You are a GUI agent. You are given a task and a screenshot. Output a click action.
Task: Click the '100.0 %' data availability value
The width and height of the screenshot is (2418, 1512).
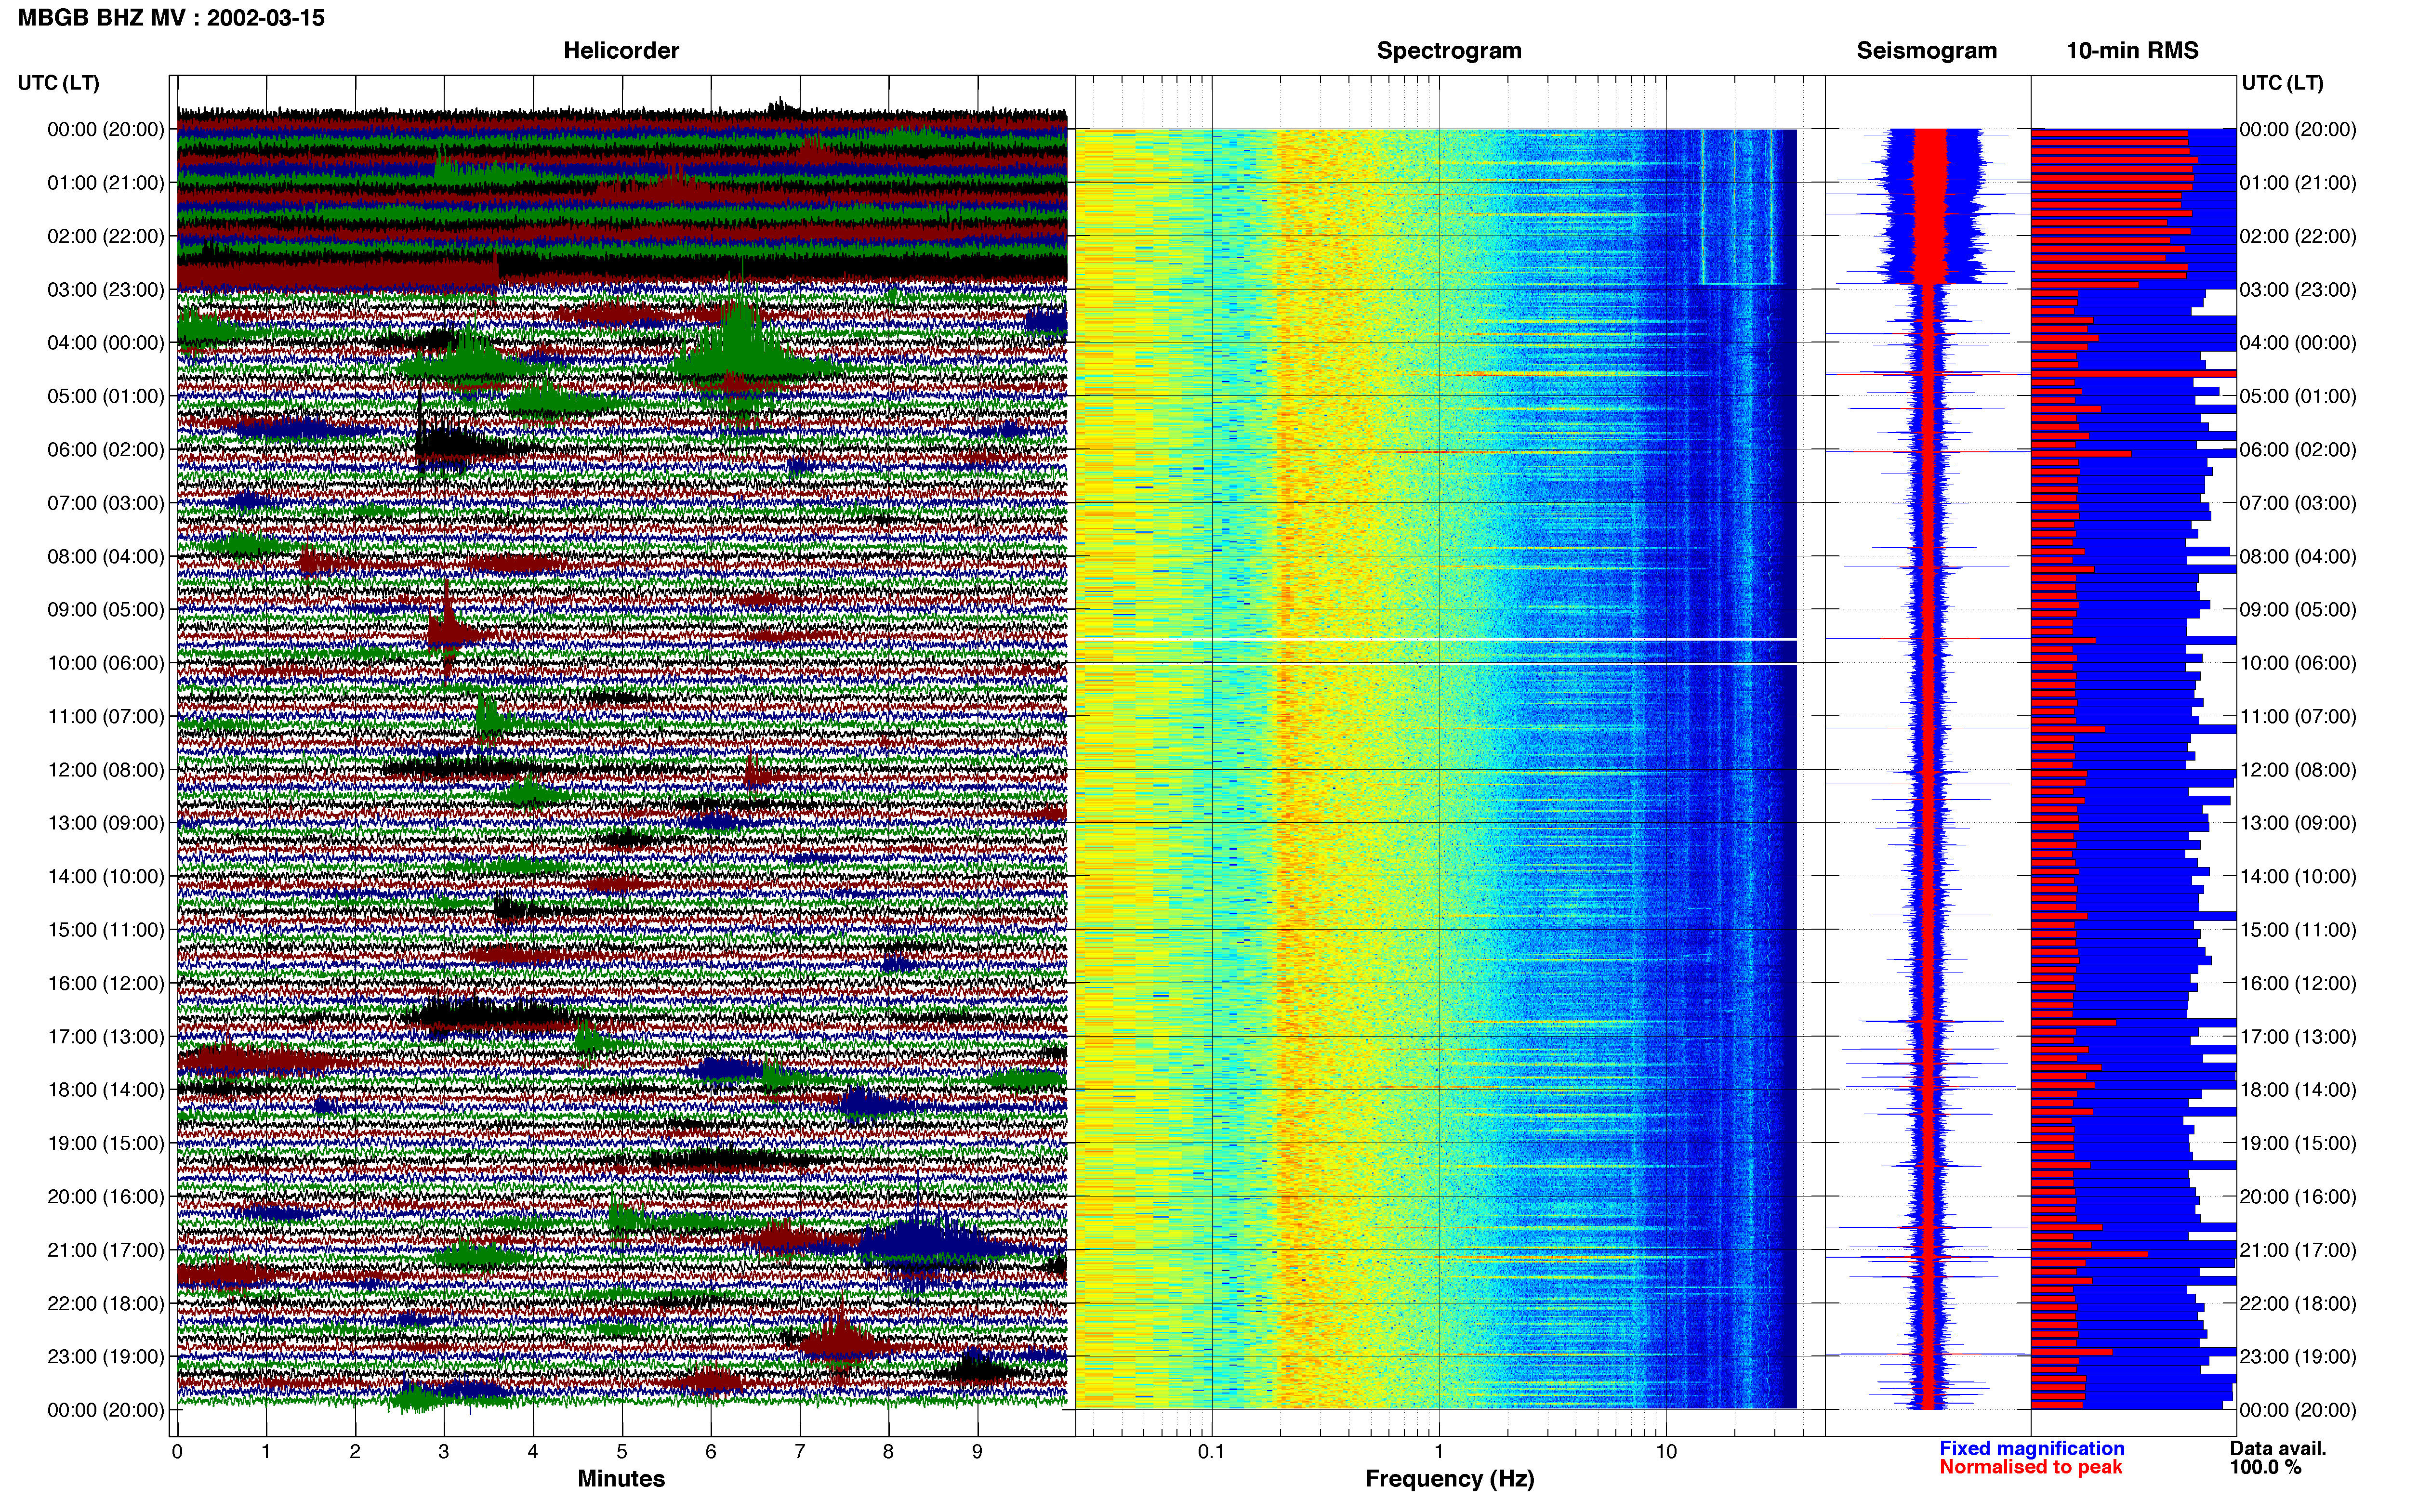pos(2265,1467)
